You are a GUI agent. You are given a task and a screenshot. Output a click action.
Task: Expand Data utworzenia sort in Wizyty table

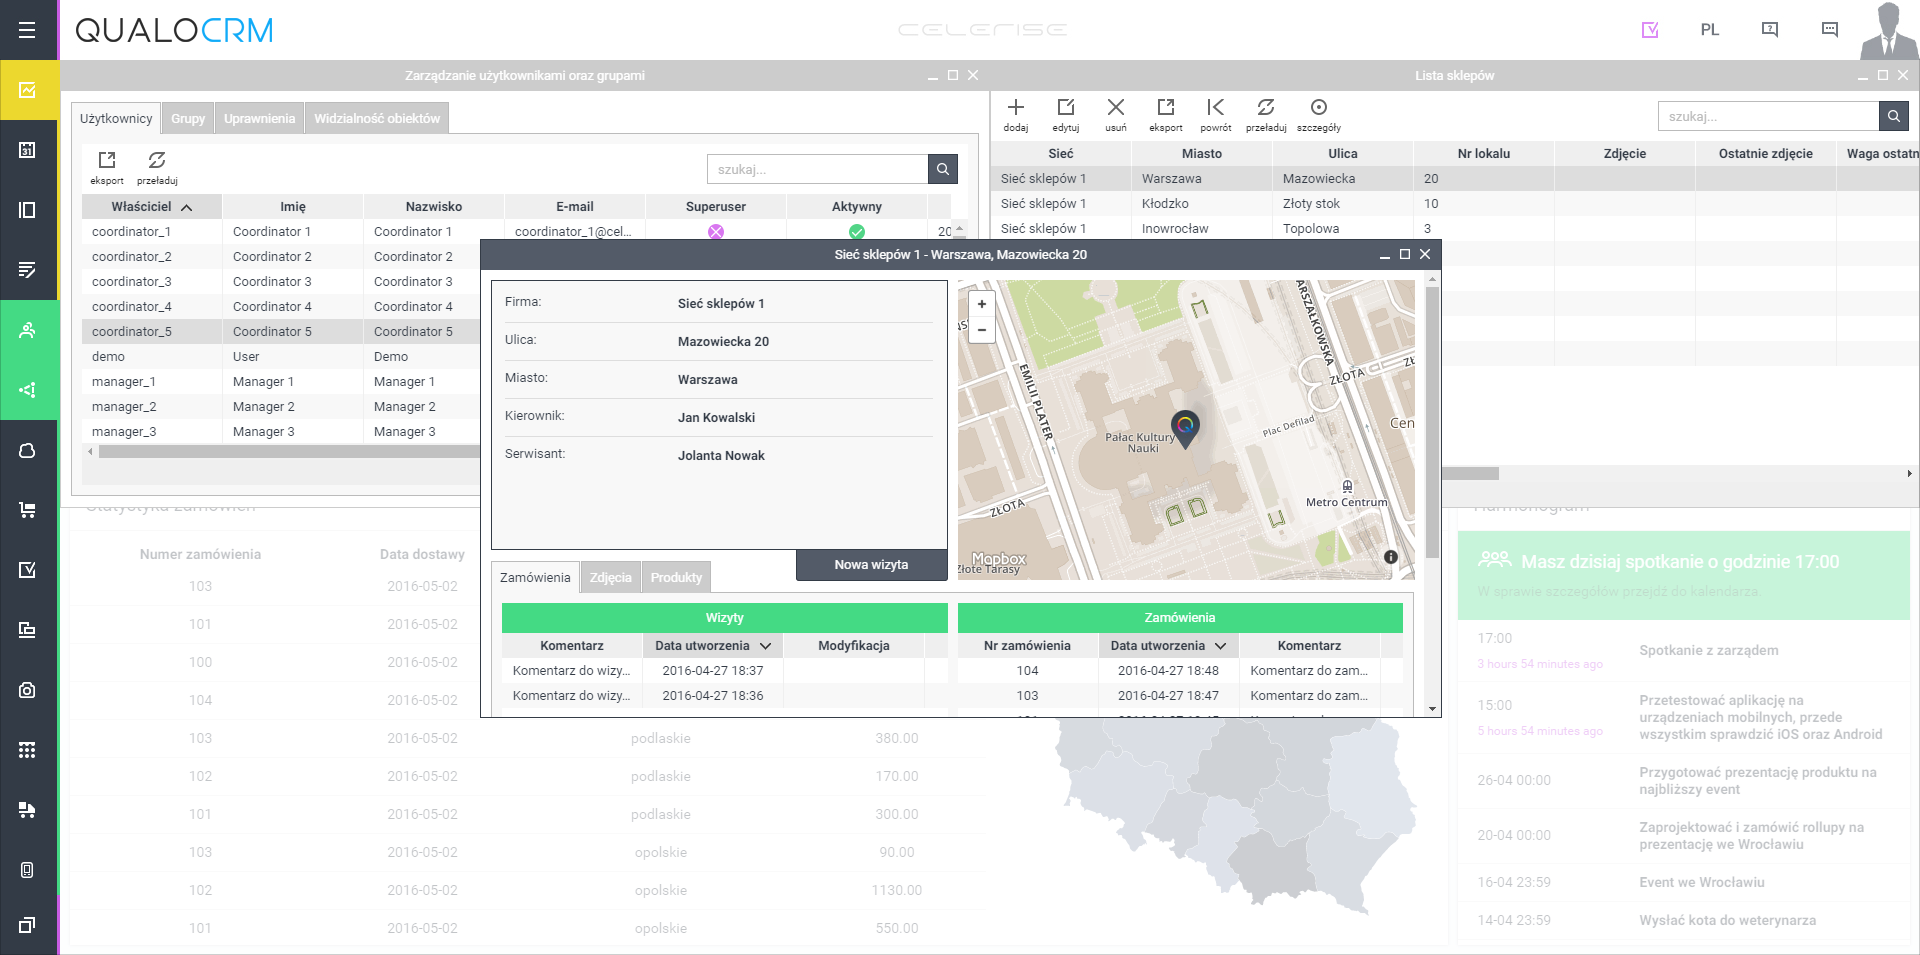(765, 646)
